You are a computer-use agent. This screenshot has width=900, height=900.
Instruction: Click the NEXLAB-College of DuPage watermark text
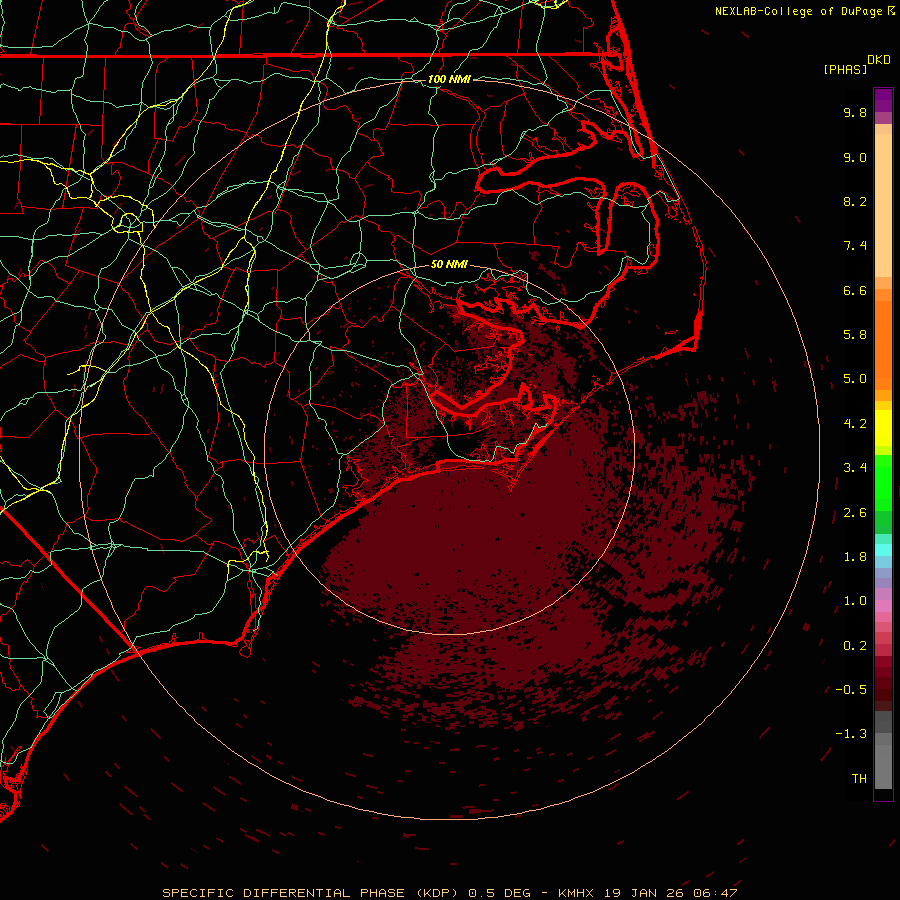tap(798, 11)
